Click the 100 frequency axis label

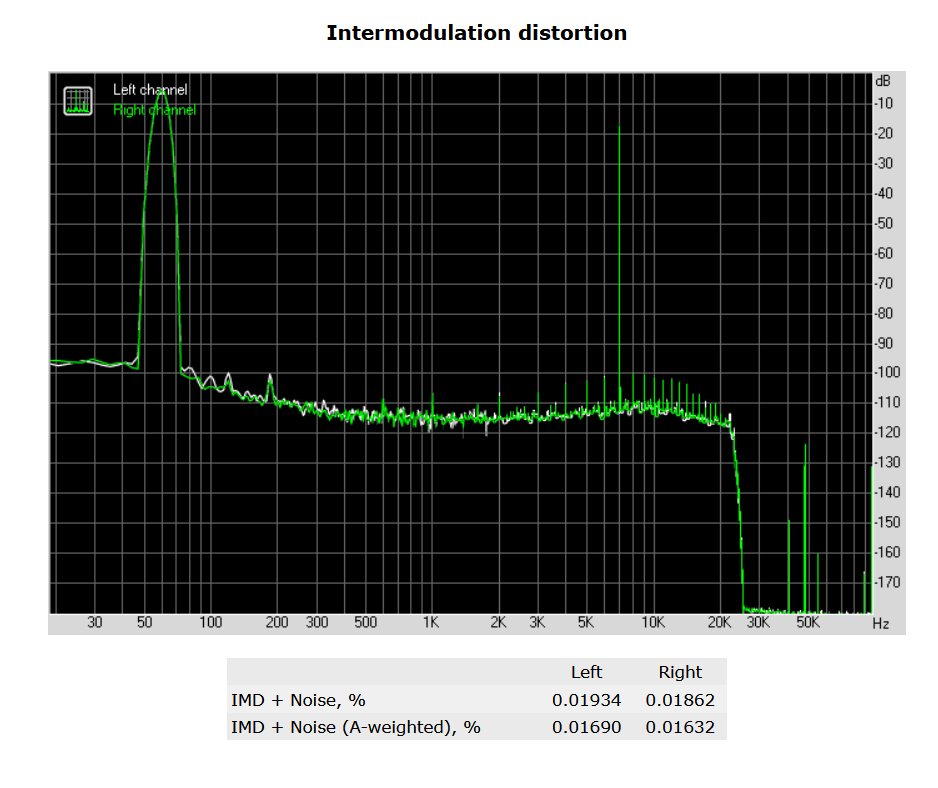tap(211, 623)
